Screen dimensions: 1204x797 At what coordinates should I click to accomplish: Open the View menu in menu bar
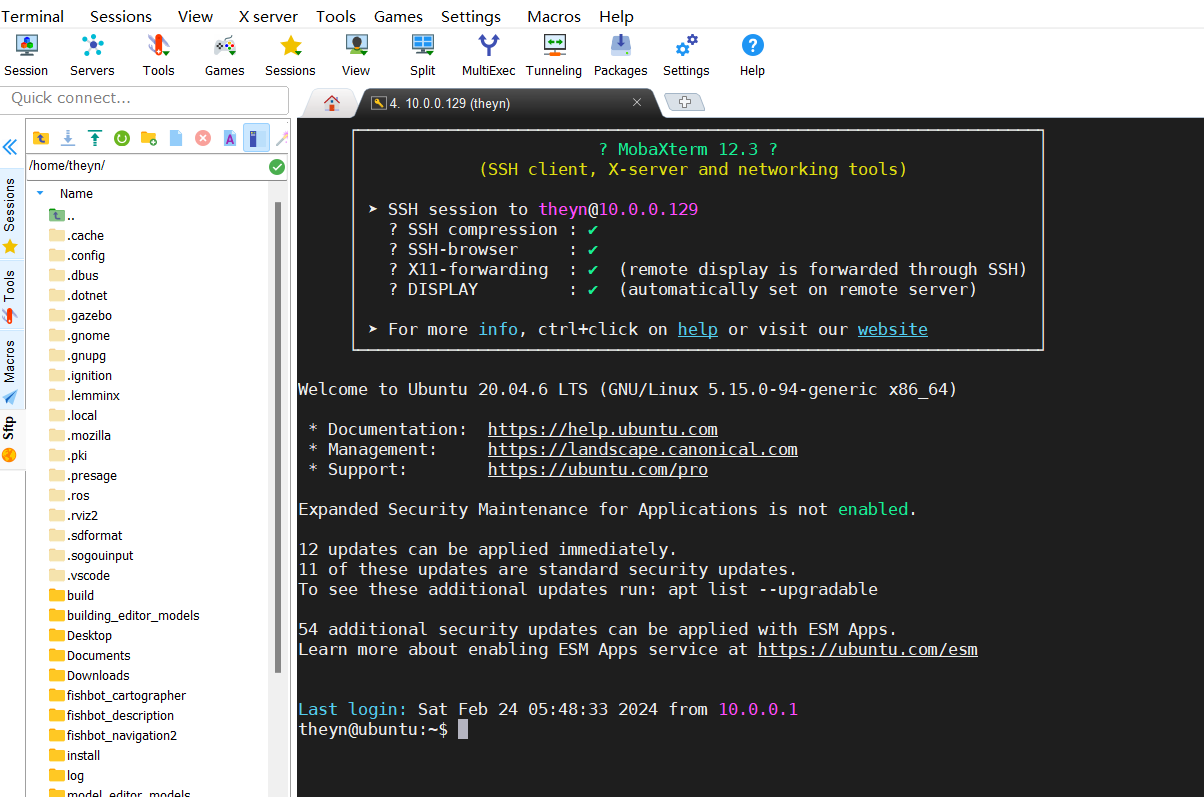click(x=195, y=16)
